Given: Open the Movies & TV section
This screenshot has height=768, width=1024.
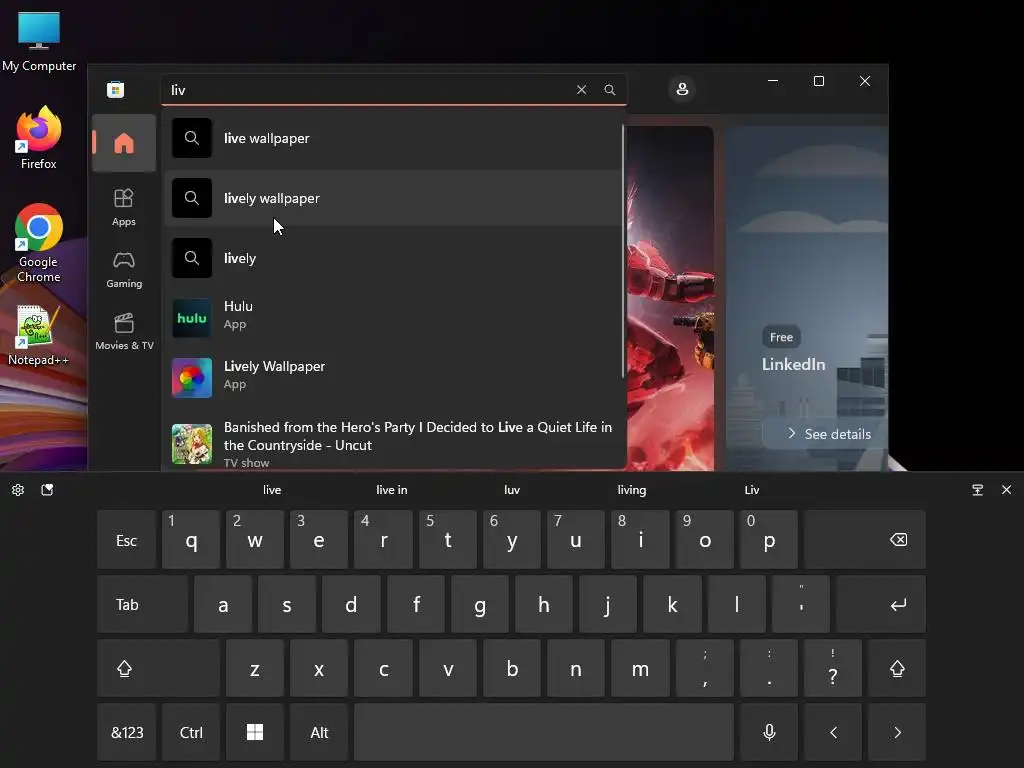Looking at the screenshot, I should (x=124, y=331).
